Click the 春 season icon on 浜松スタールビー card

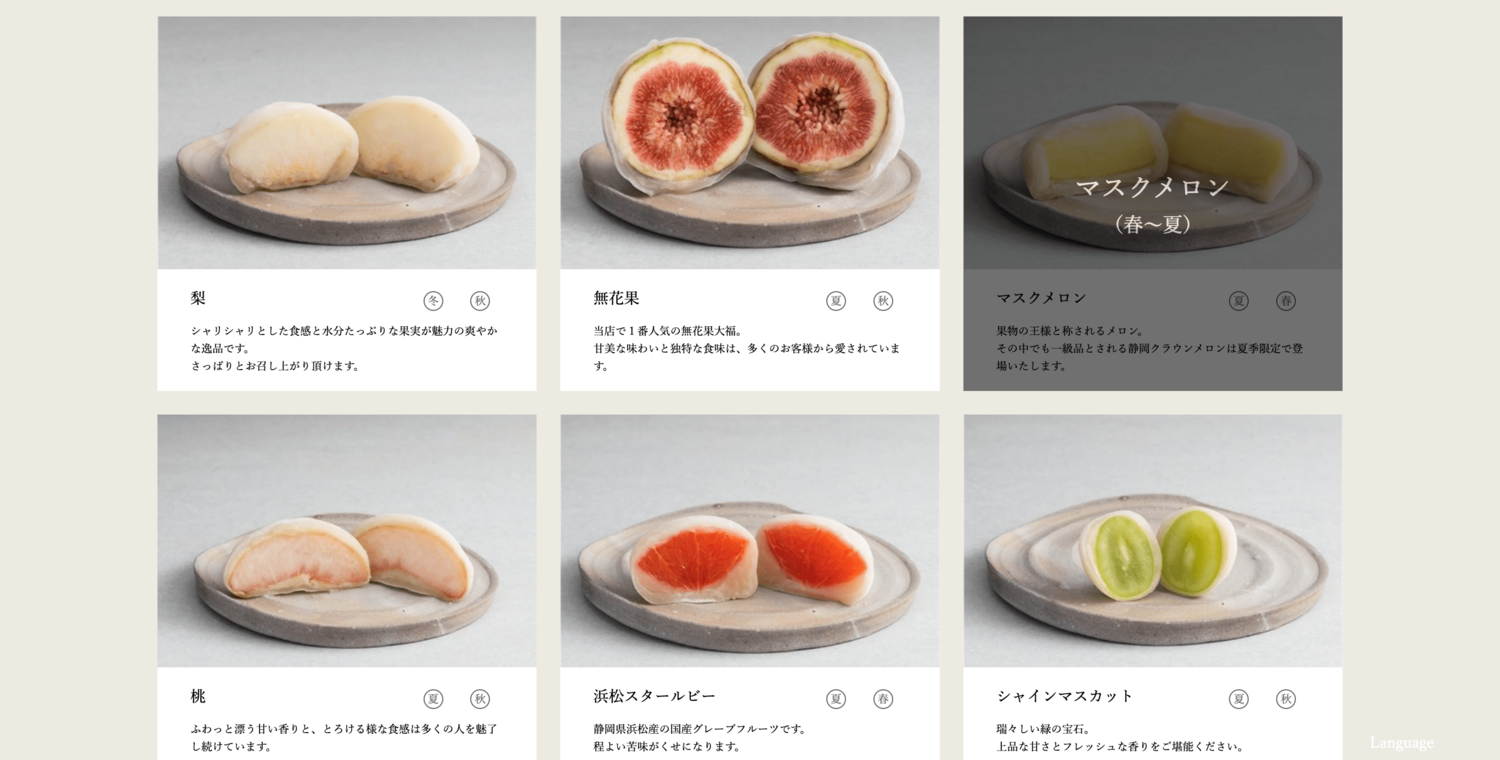883,699
